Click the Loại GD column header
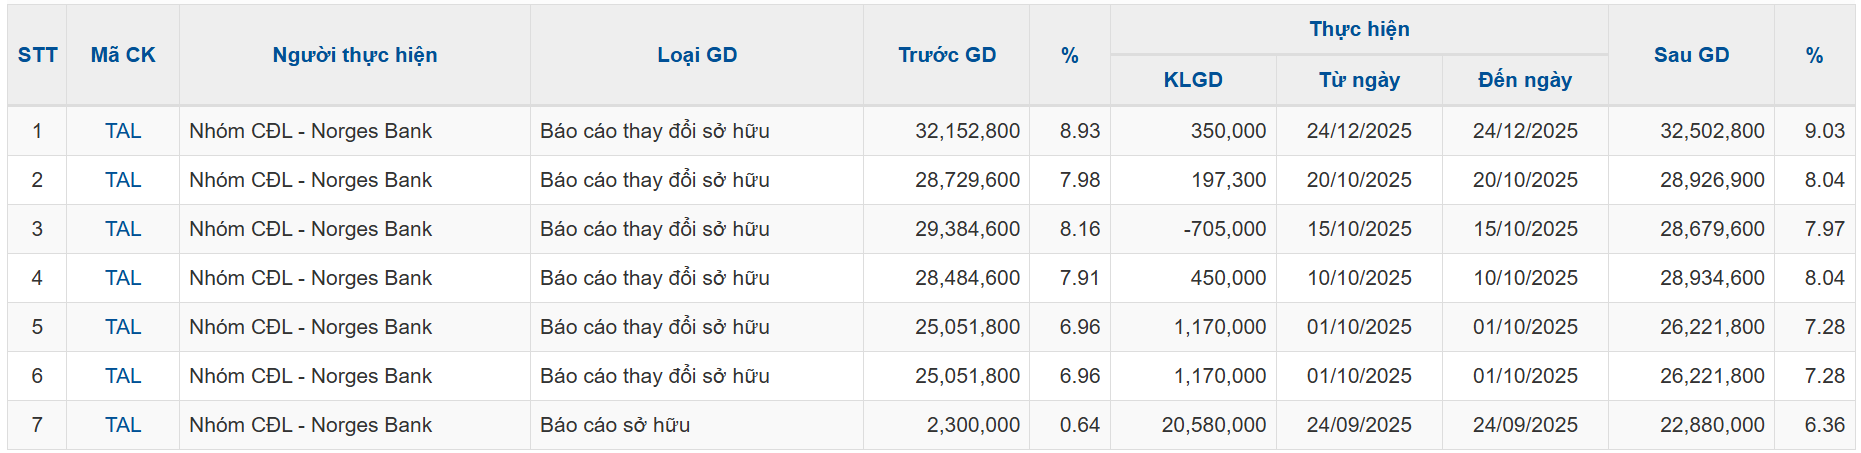The height and width of the screenshot is (453, 1861). (697, 55)
